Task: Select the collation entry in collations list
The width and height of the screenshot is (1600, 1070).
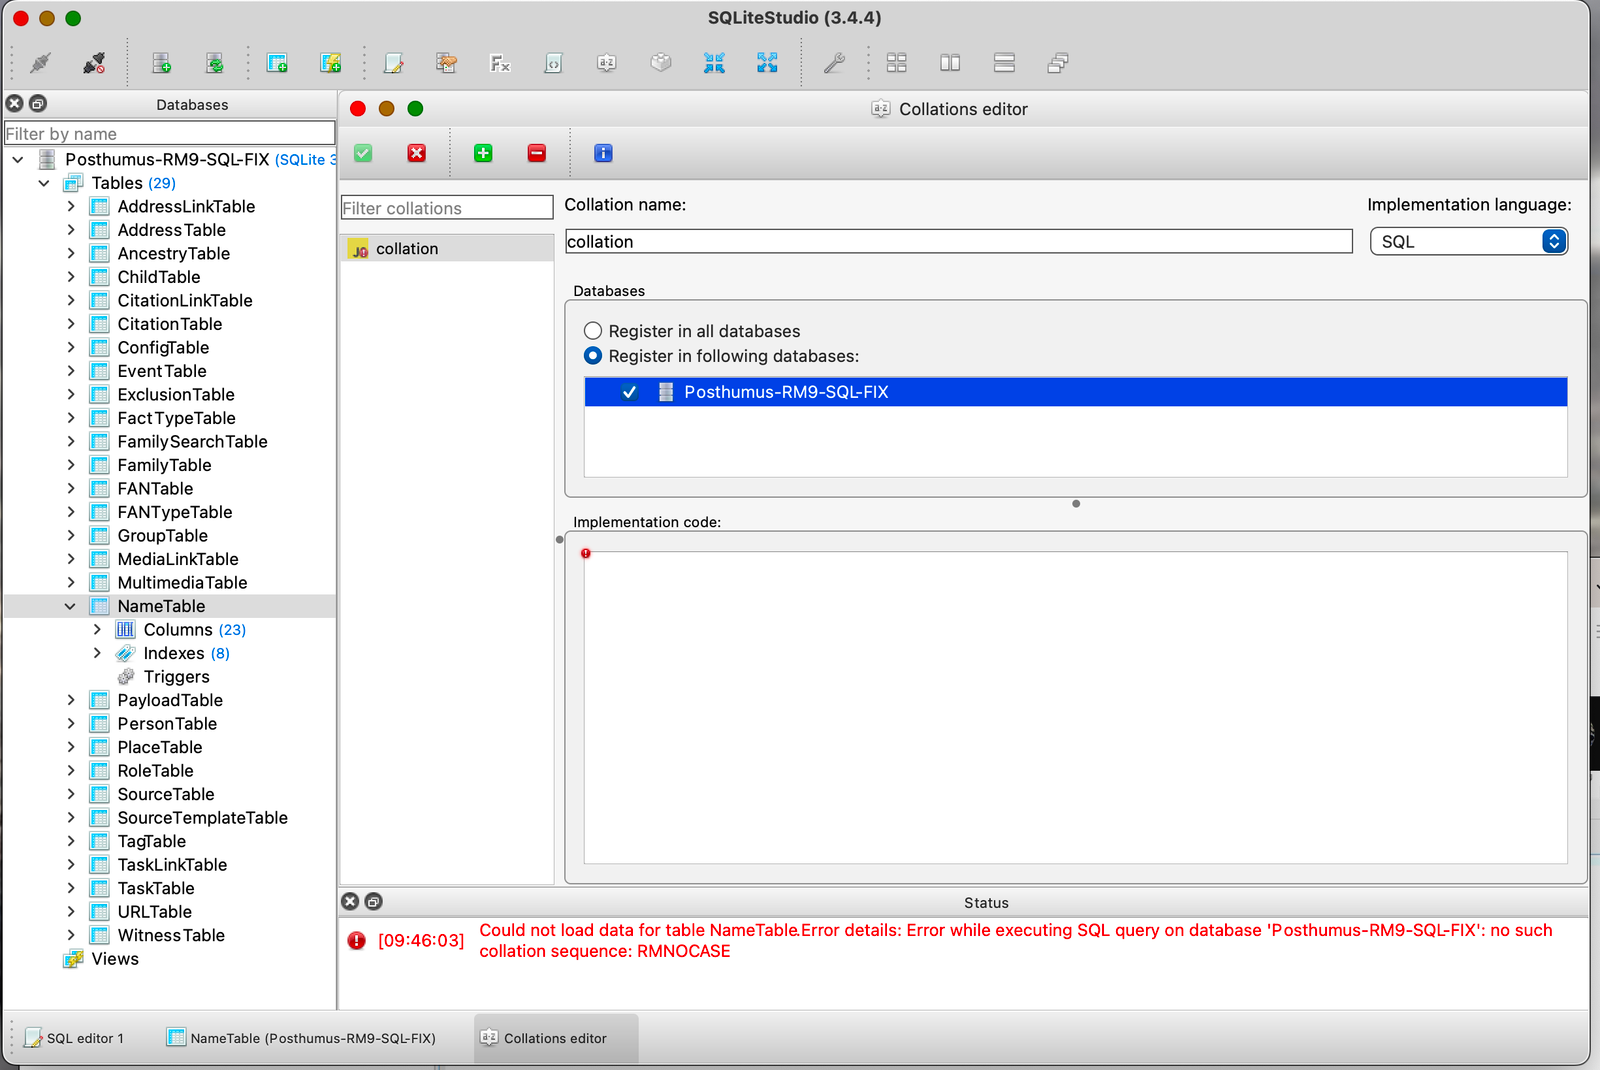Action: (x=447, y=248)
